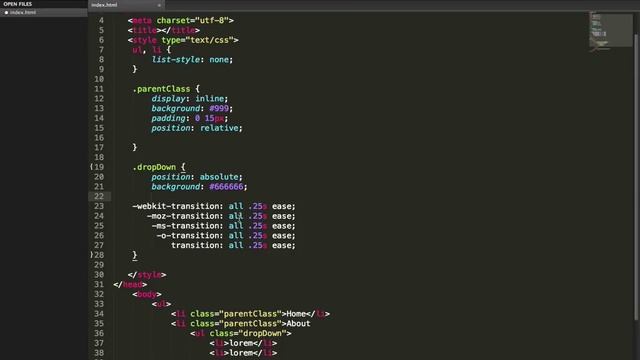This screenshot has width=640, height=360.
Task: Click the closing style tag on line 30
Action: (147, 275)
